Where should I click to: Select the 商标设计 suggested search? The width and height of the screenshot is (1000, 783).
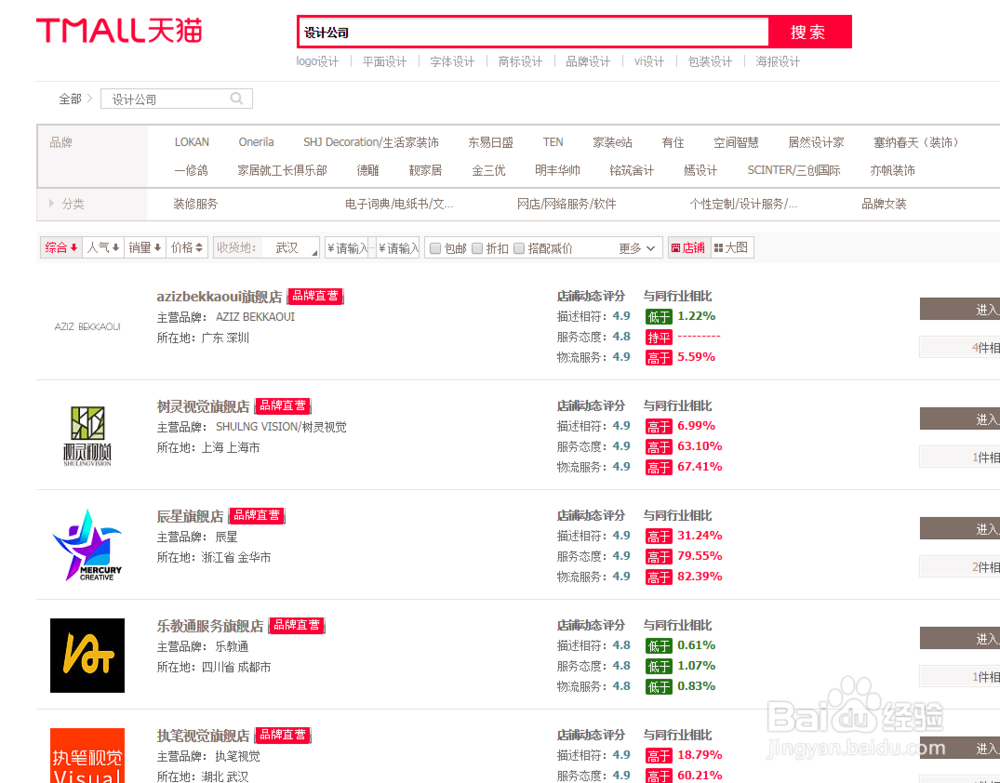(520, 61)
